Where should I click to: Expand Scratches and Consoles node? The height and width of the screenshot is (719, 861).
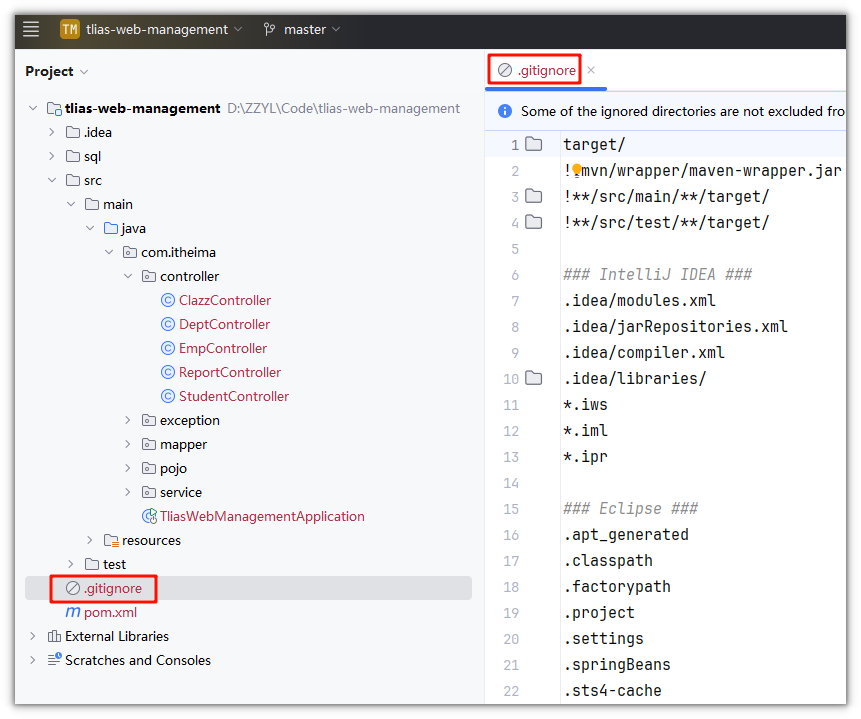click(33, 660)
